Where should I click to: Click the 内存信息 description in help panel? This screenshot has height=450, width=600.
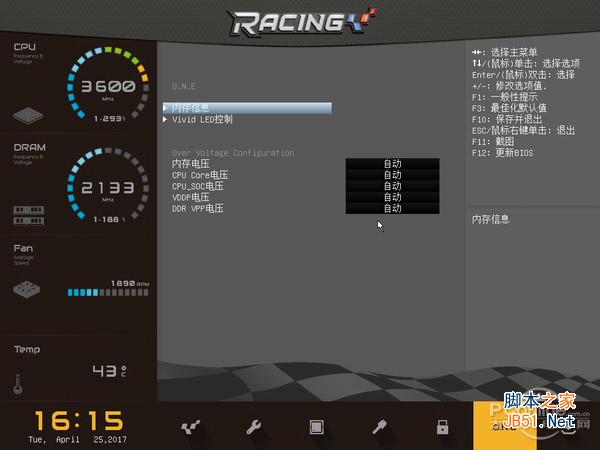point(491,219)
